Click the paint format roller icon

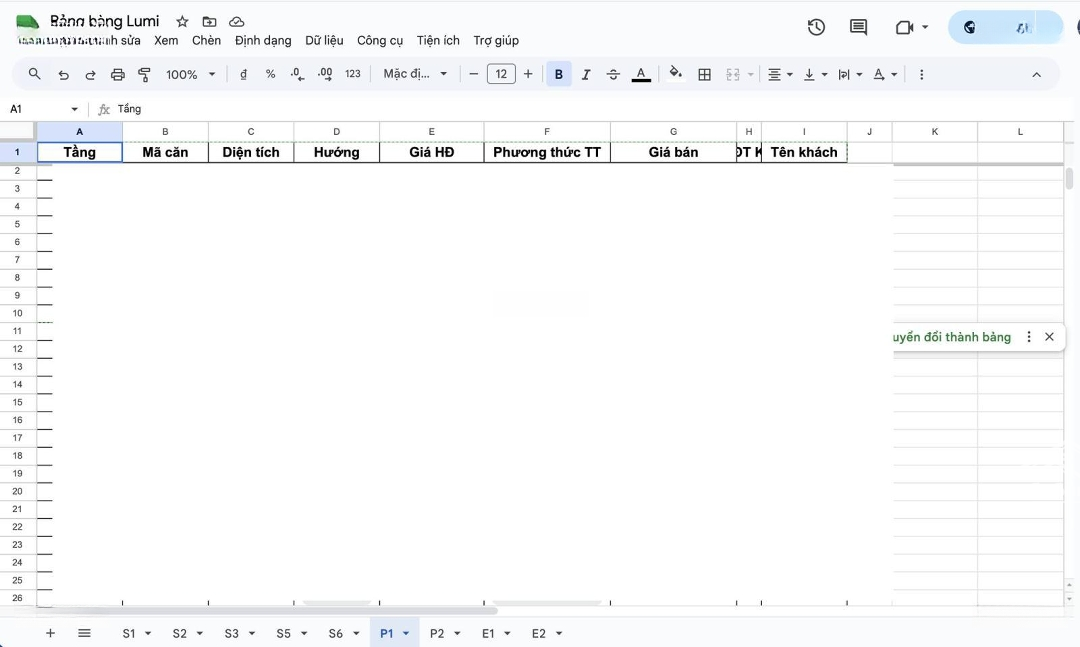pyautogui.click(x=144, y=74)
